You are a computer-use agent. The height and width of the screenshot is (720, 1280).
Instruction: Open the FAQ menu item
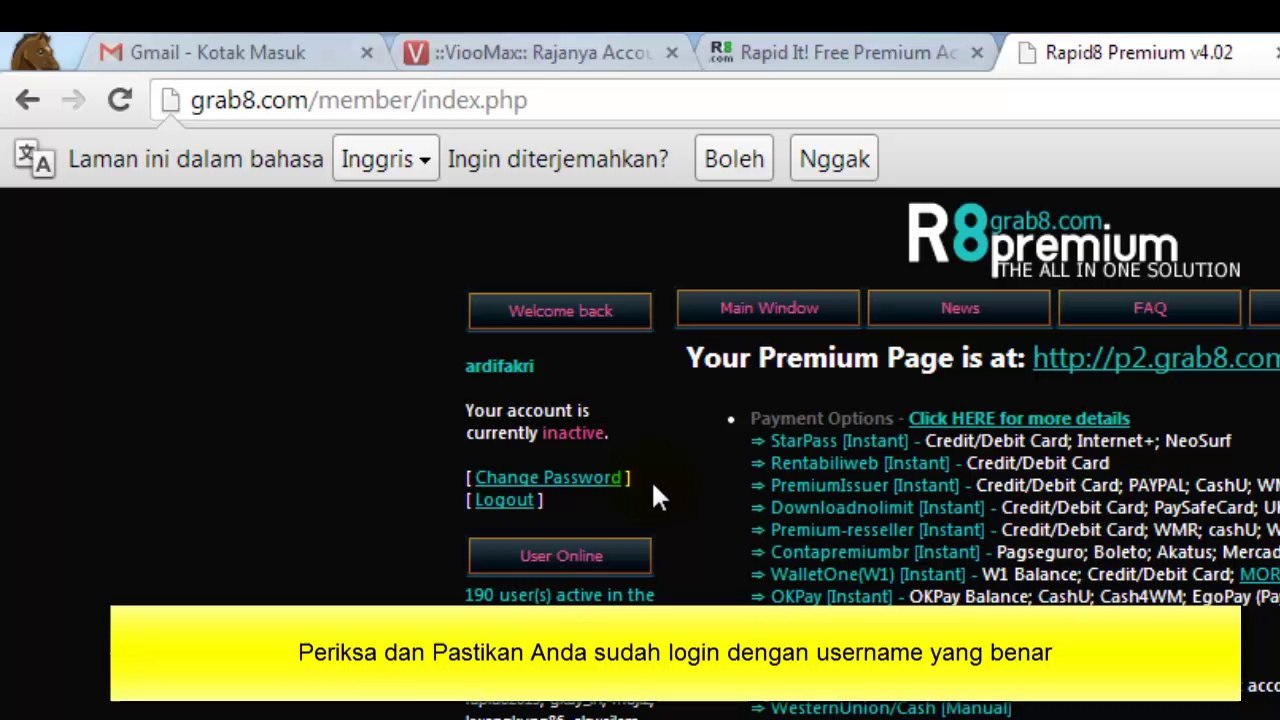point(1150,308)
